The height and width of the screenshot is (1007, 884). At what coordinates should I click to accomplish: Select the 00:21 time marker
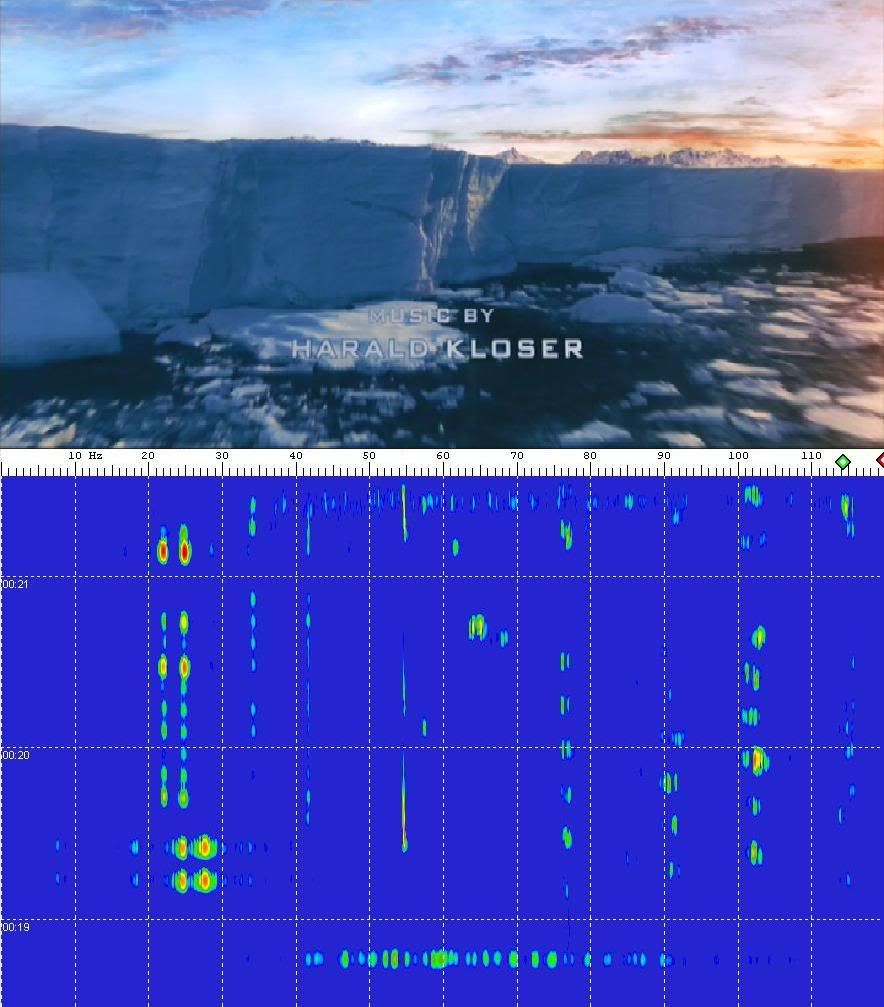(x=15, y=583)
